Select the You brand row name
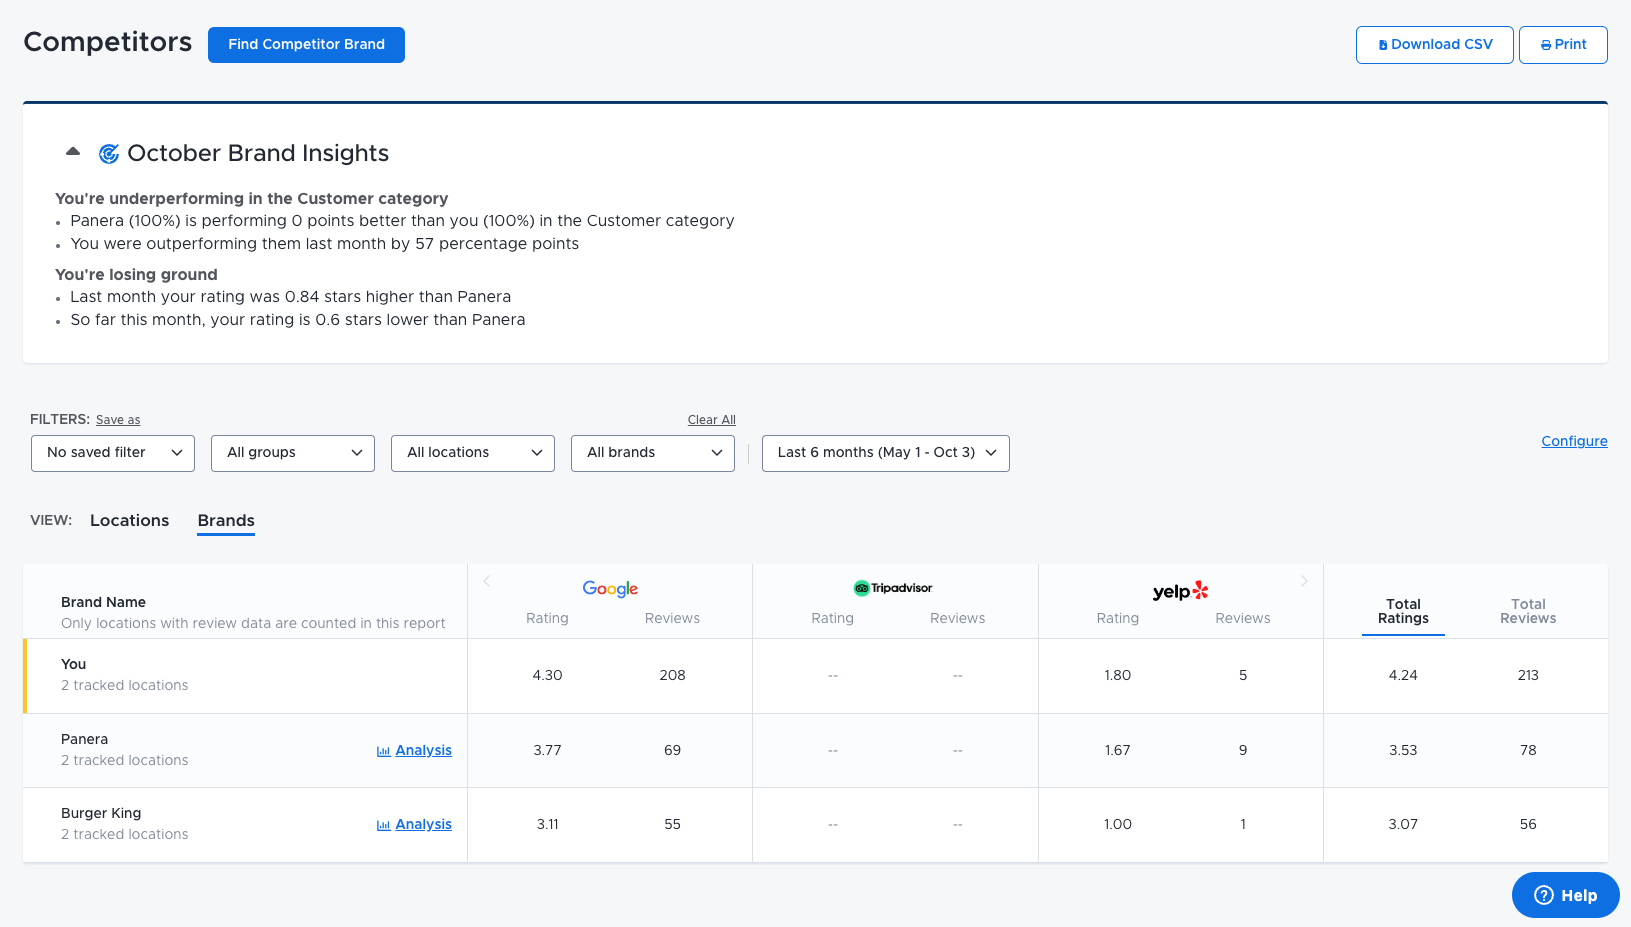The width and height of the screenshot is (1631, 927). pos(73,664)
